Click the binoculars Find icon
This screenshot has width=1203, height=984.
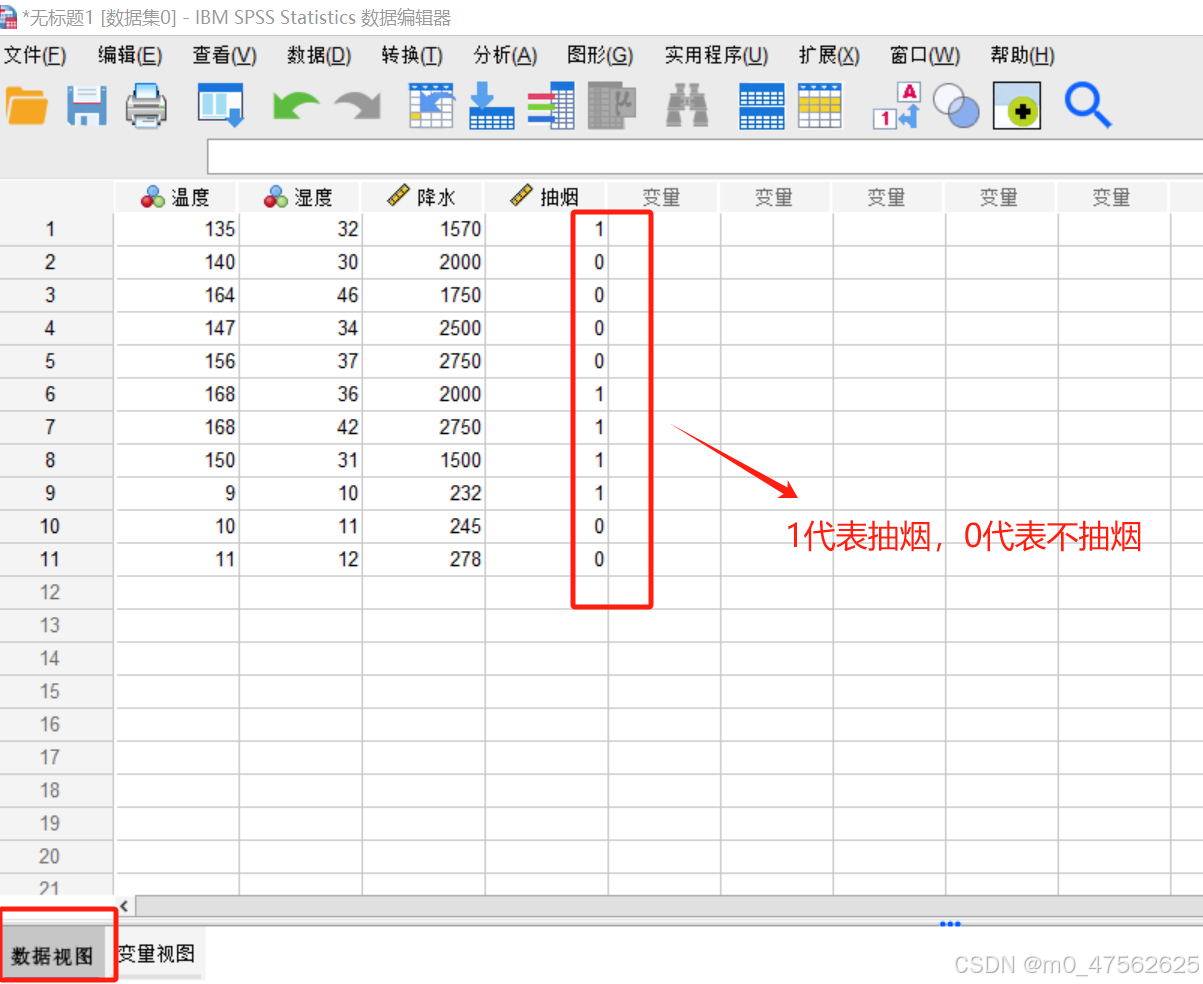tap(688, 105)
